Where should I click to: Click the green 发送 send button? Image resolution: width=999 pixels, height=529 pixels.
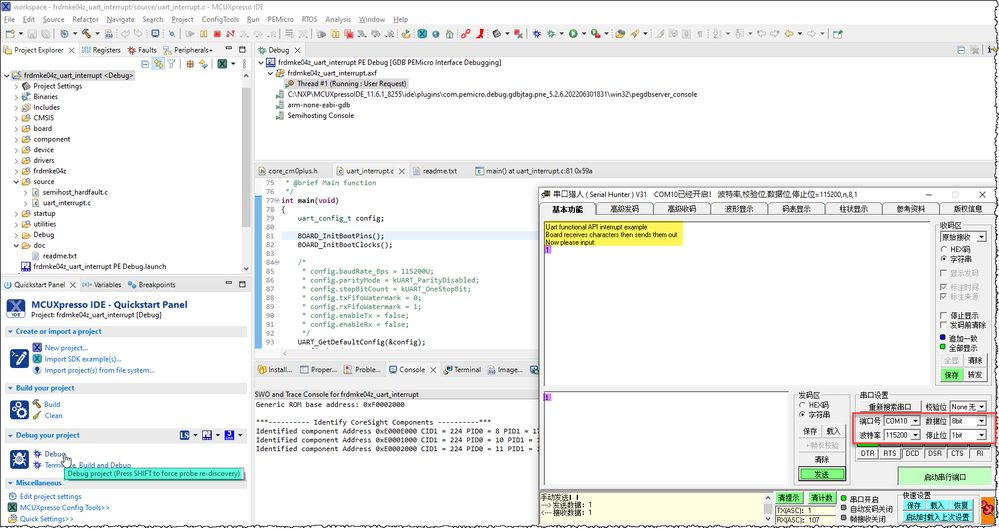822,475
